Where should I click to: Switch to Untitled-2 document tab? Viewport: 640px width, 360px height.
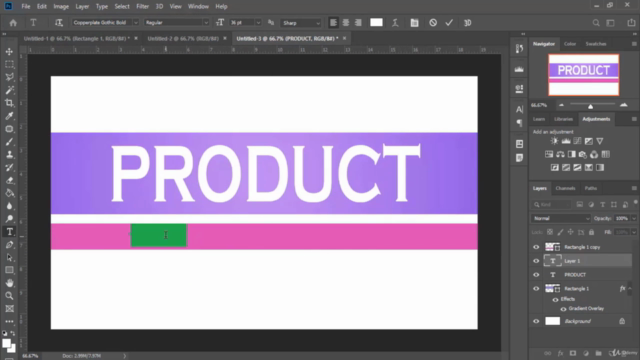click(183, 38)
